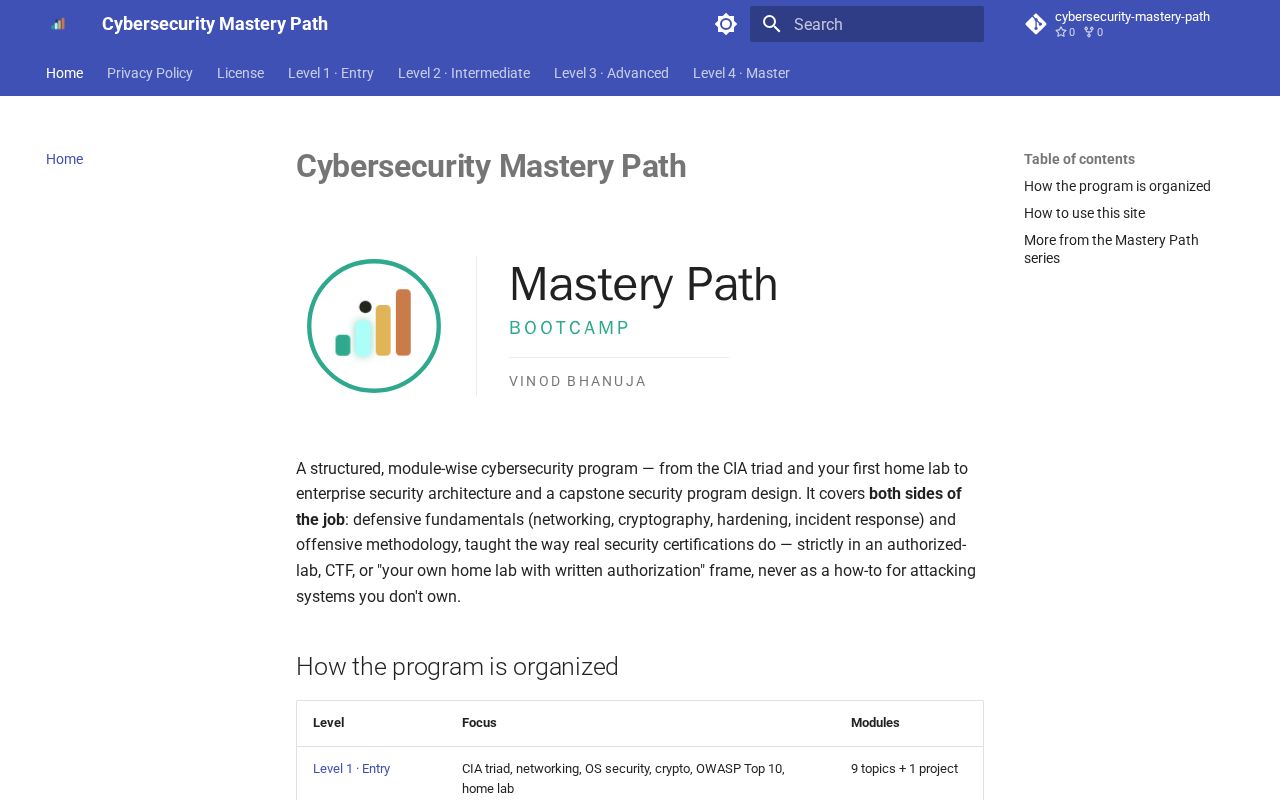The height and width of the screenshot is (800, 1280).
Task: Focus the Search input field
Action: 867,24
